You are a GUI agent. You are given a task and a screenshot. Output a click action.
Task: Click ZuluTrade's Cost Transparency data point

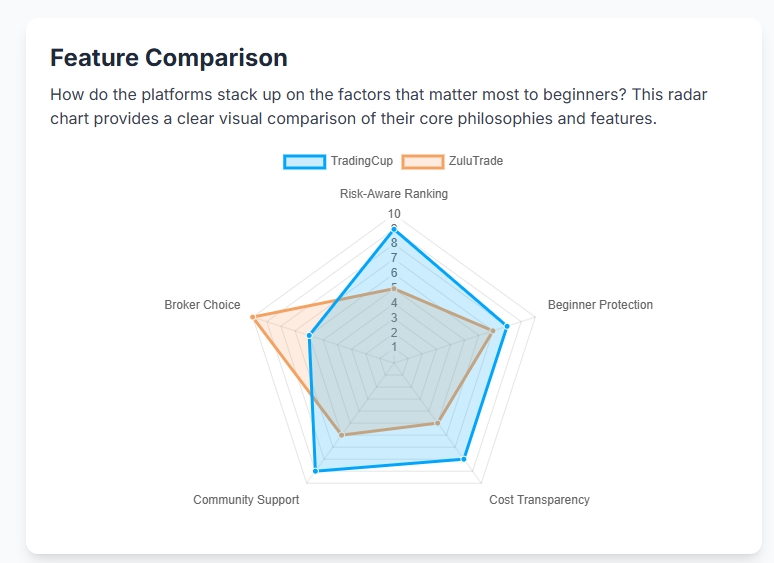coord(437,423)
